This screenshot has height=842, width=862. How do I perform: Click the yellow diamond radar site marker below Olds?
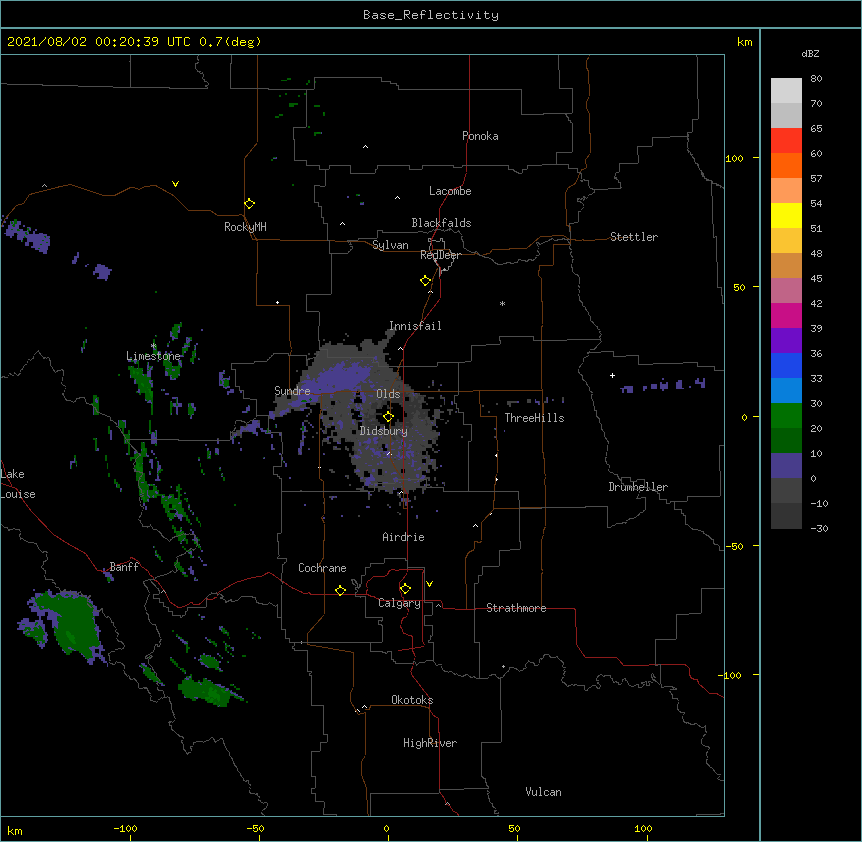pos(388,417)
